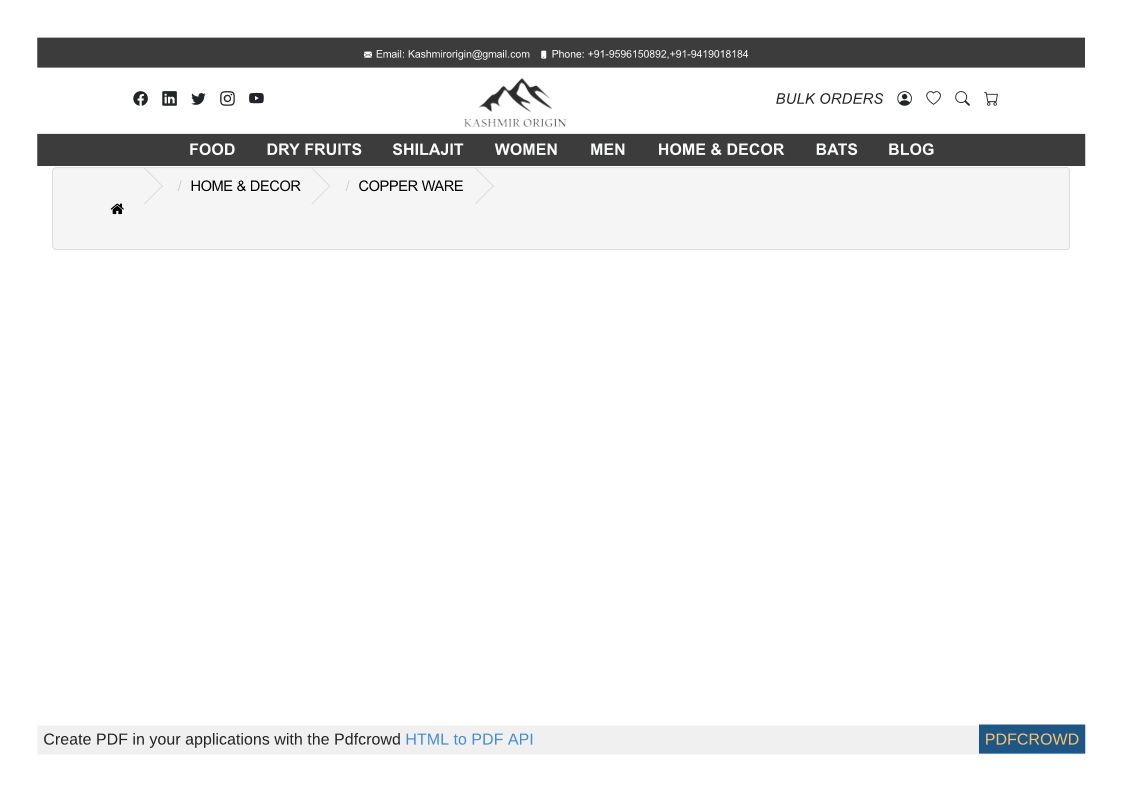The height and width of the screenshot is (795, 1123).
Task: Click the BULK ORDERS link
Action: (829, 98)
